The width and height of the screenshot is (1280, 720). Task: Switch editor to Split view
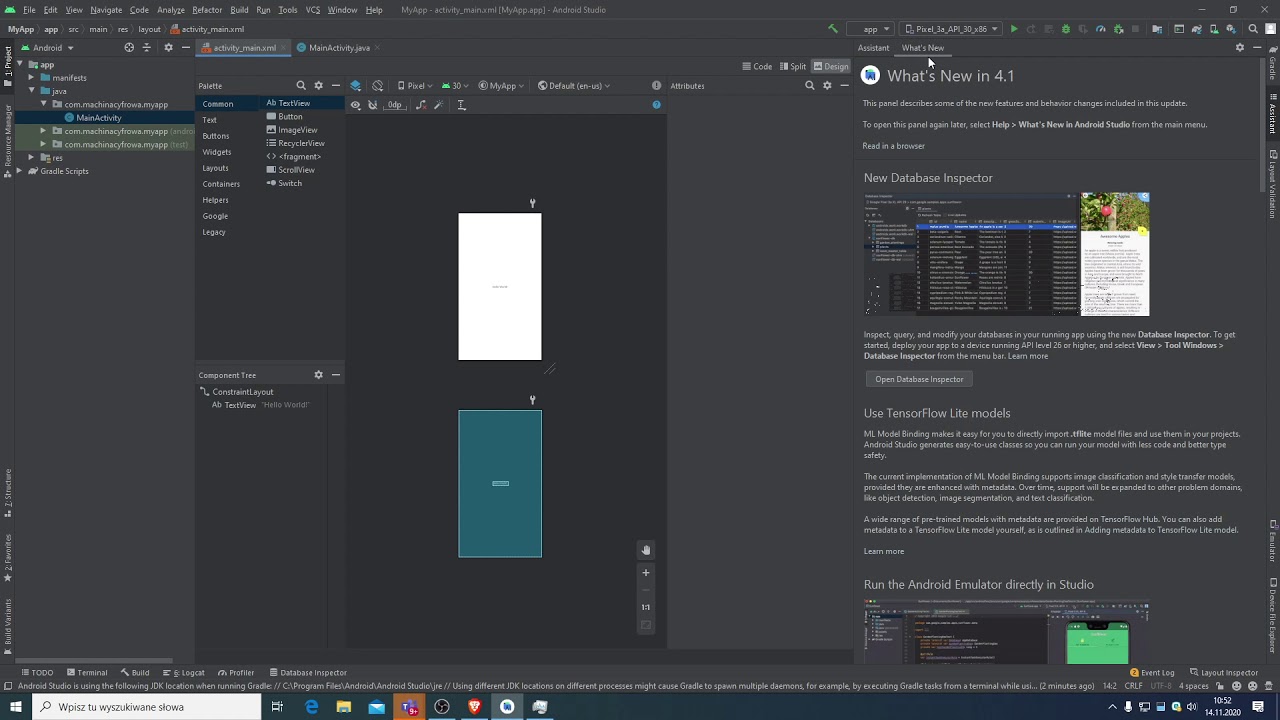click(x=792, y=67)
